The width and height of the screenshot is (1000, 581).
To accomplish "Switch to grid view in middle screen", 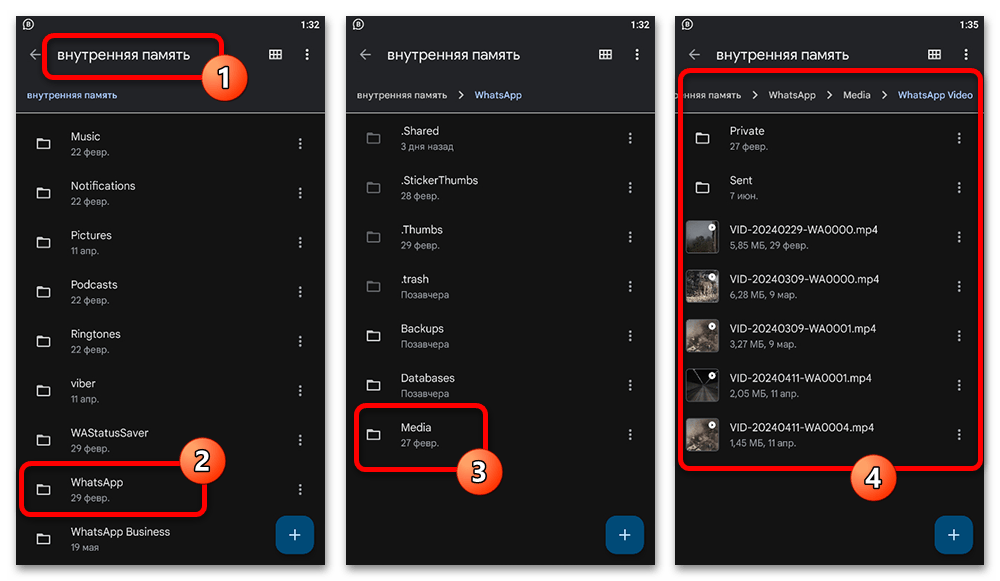I will 605,55.
